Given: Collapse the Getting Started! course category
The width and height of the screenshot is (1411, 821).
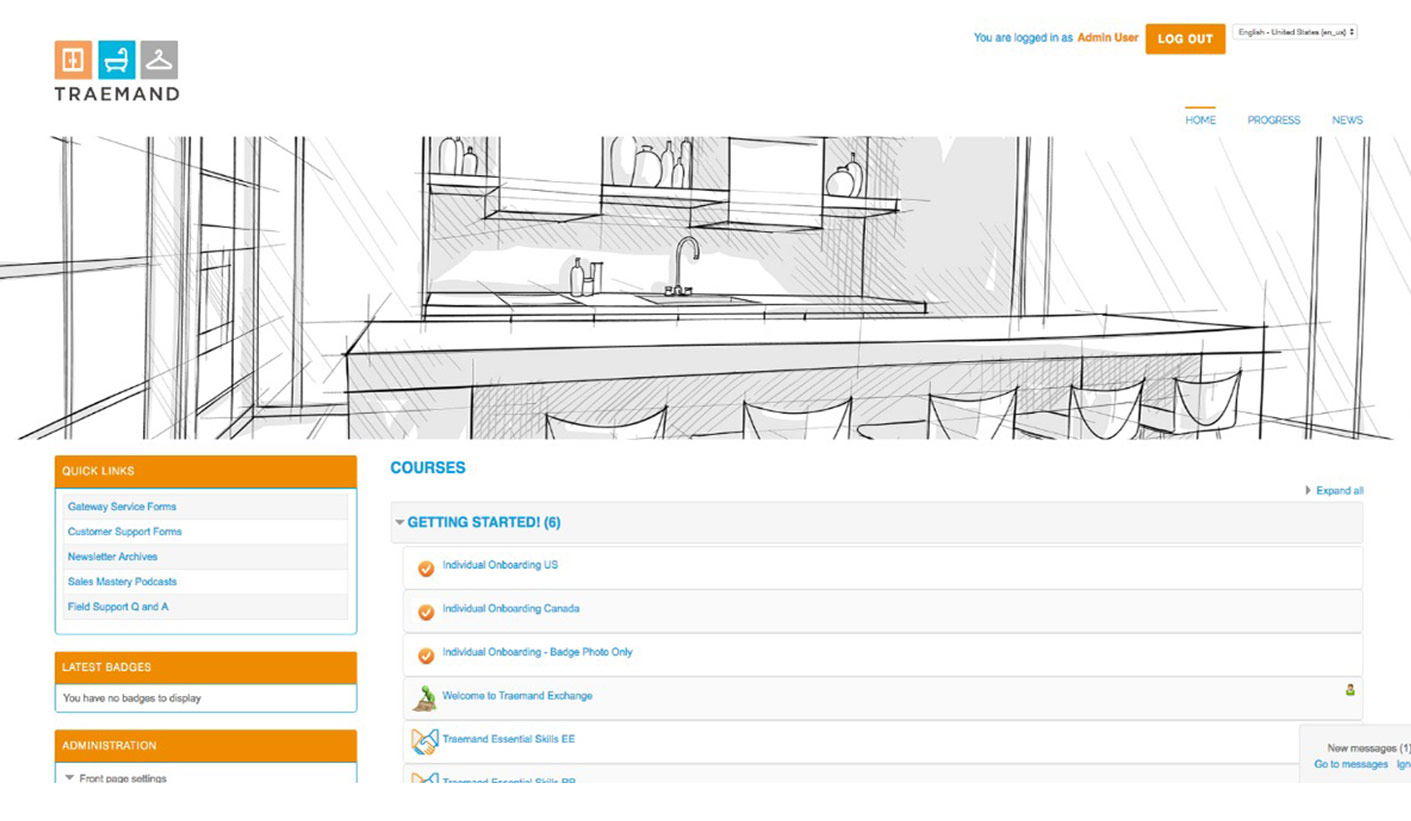Looking at the screenshot, I should [x=400, y=523].
